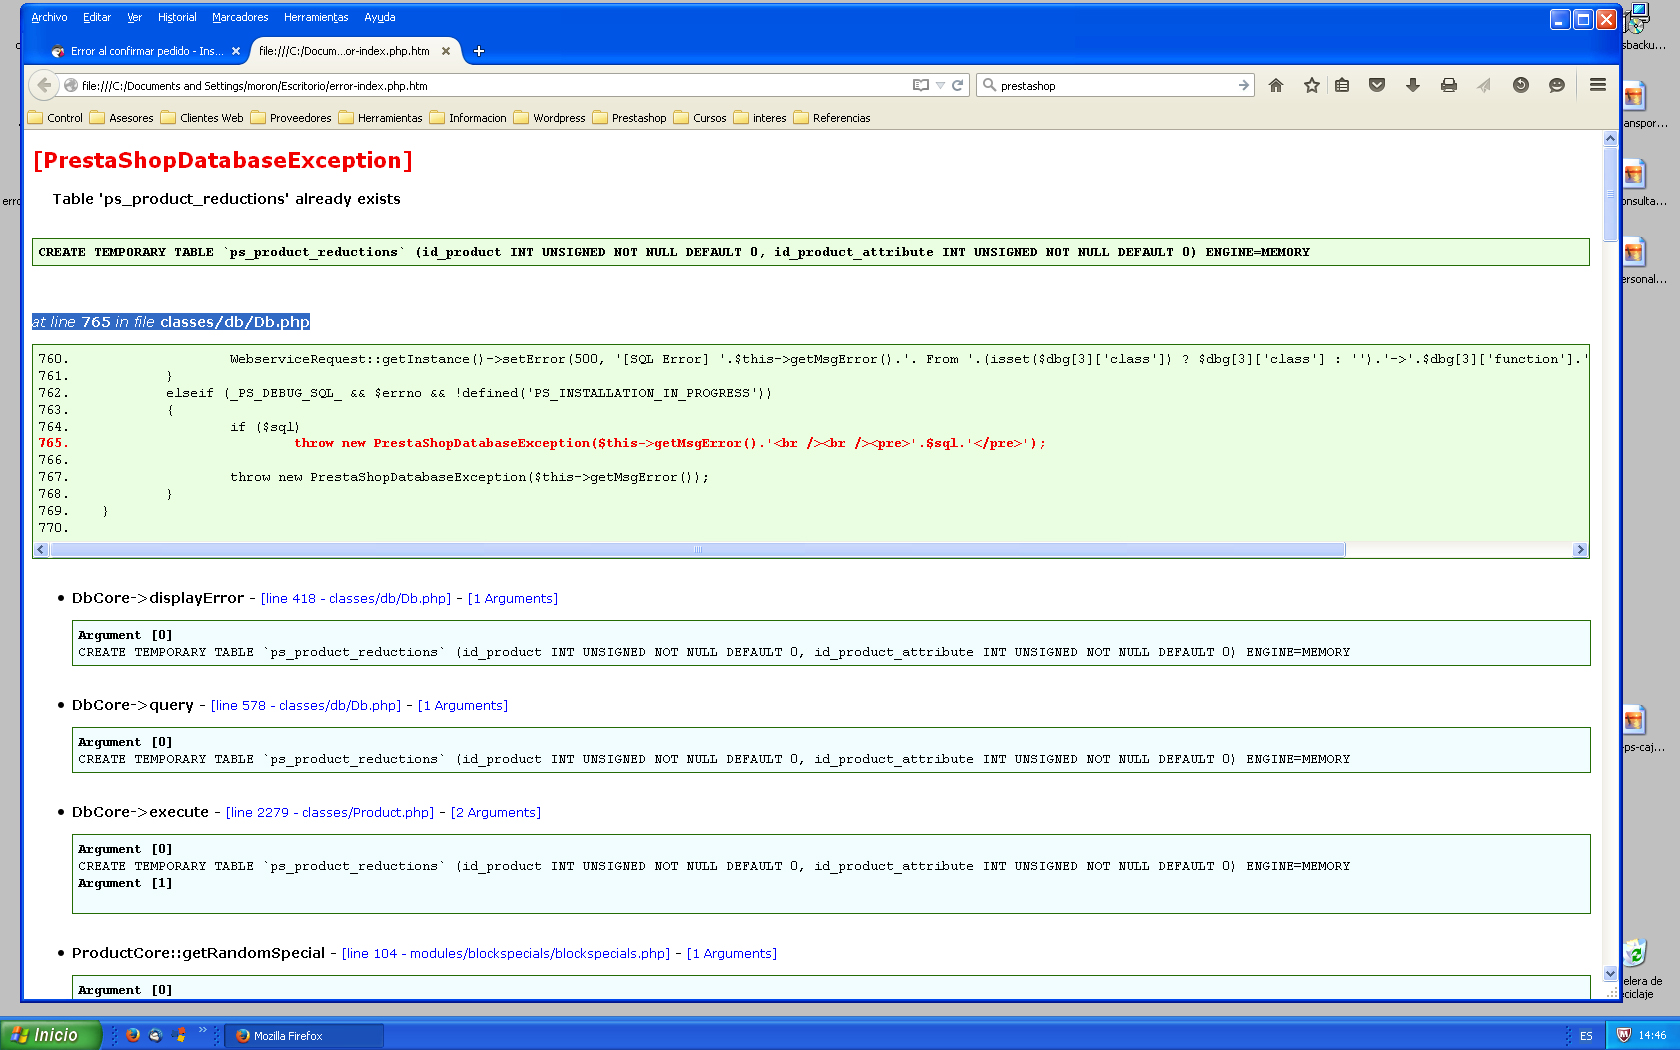Click the search magnifier icon
Viewport: 1680px width, 1050px height.
989,85
